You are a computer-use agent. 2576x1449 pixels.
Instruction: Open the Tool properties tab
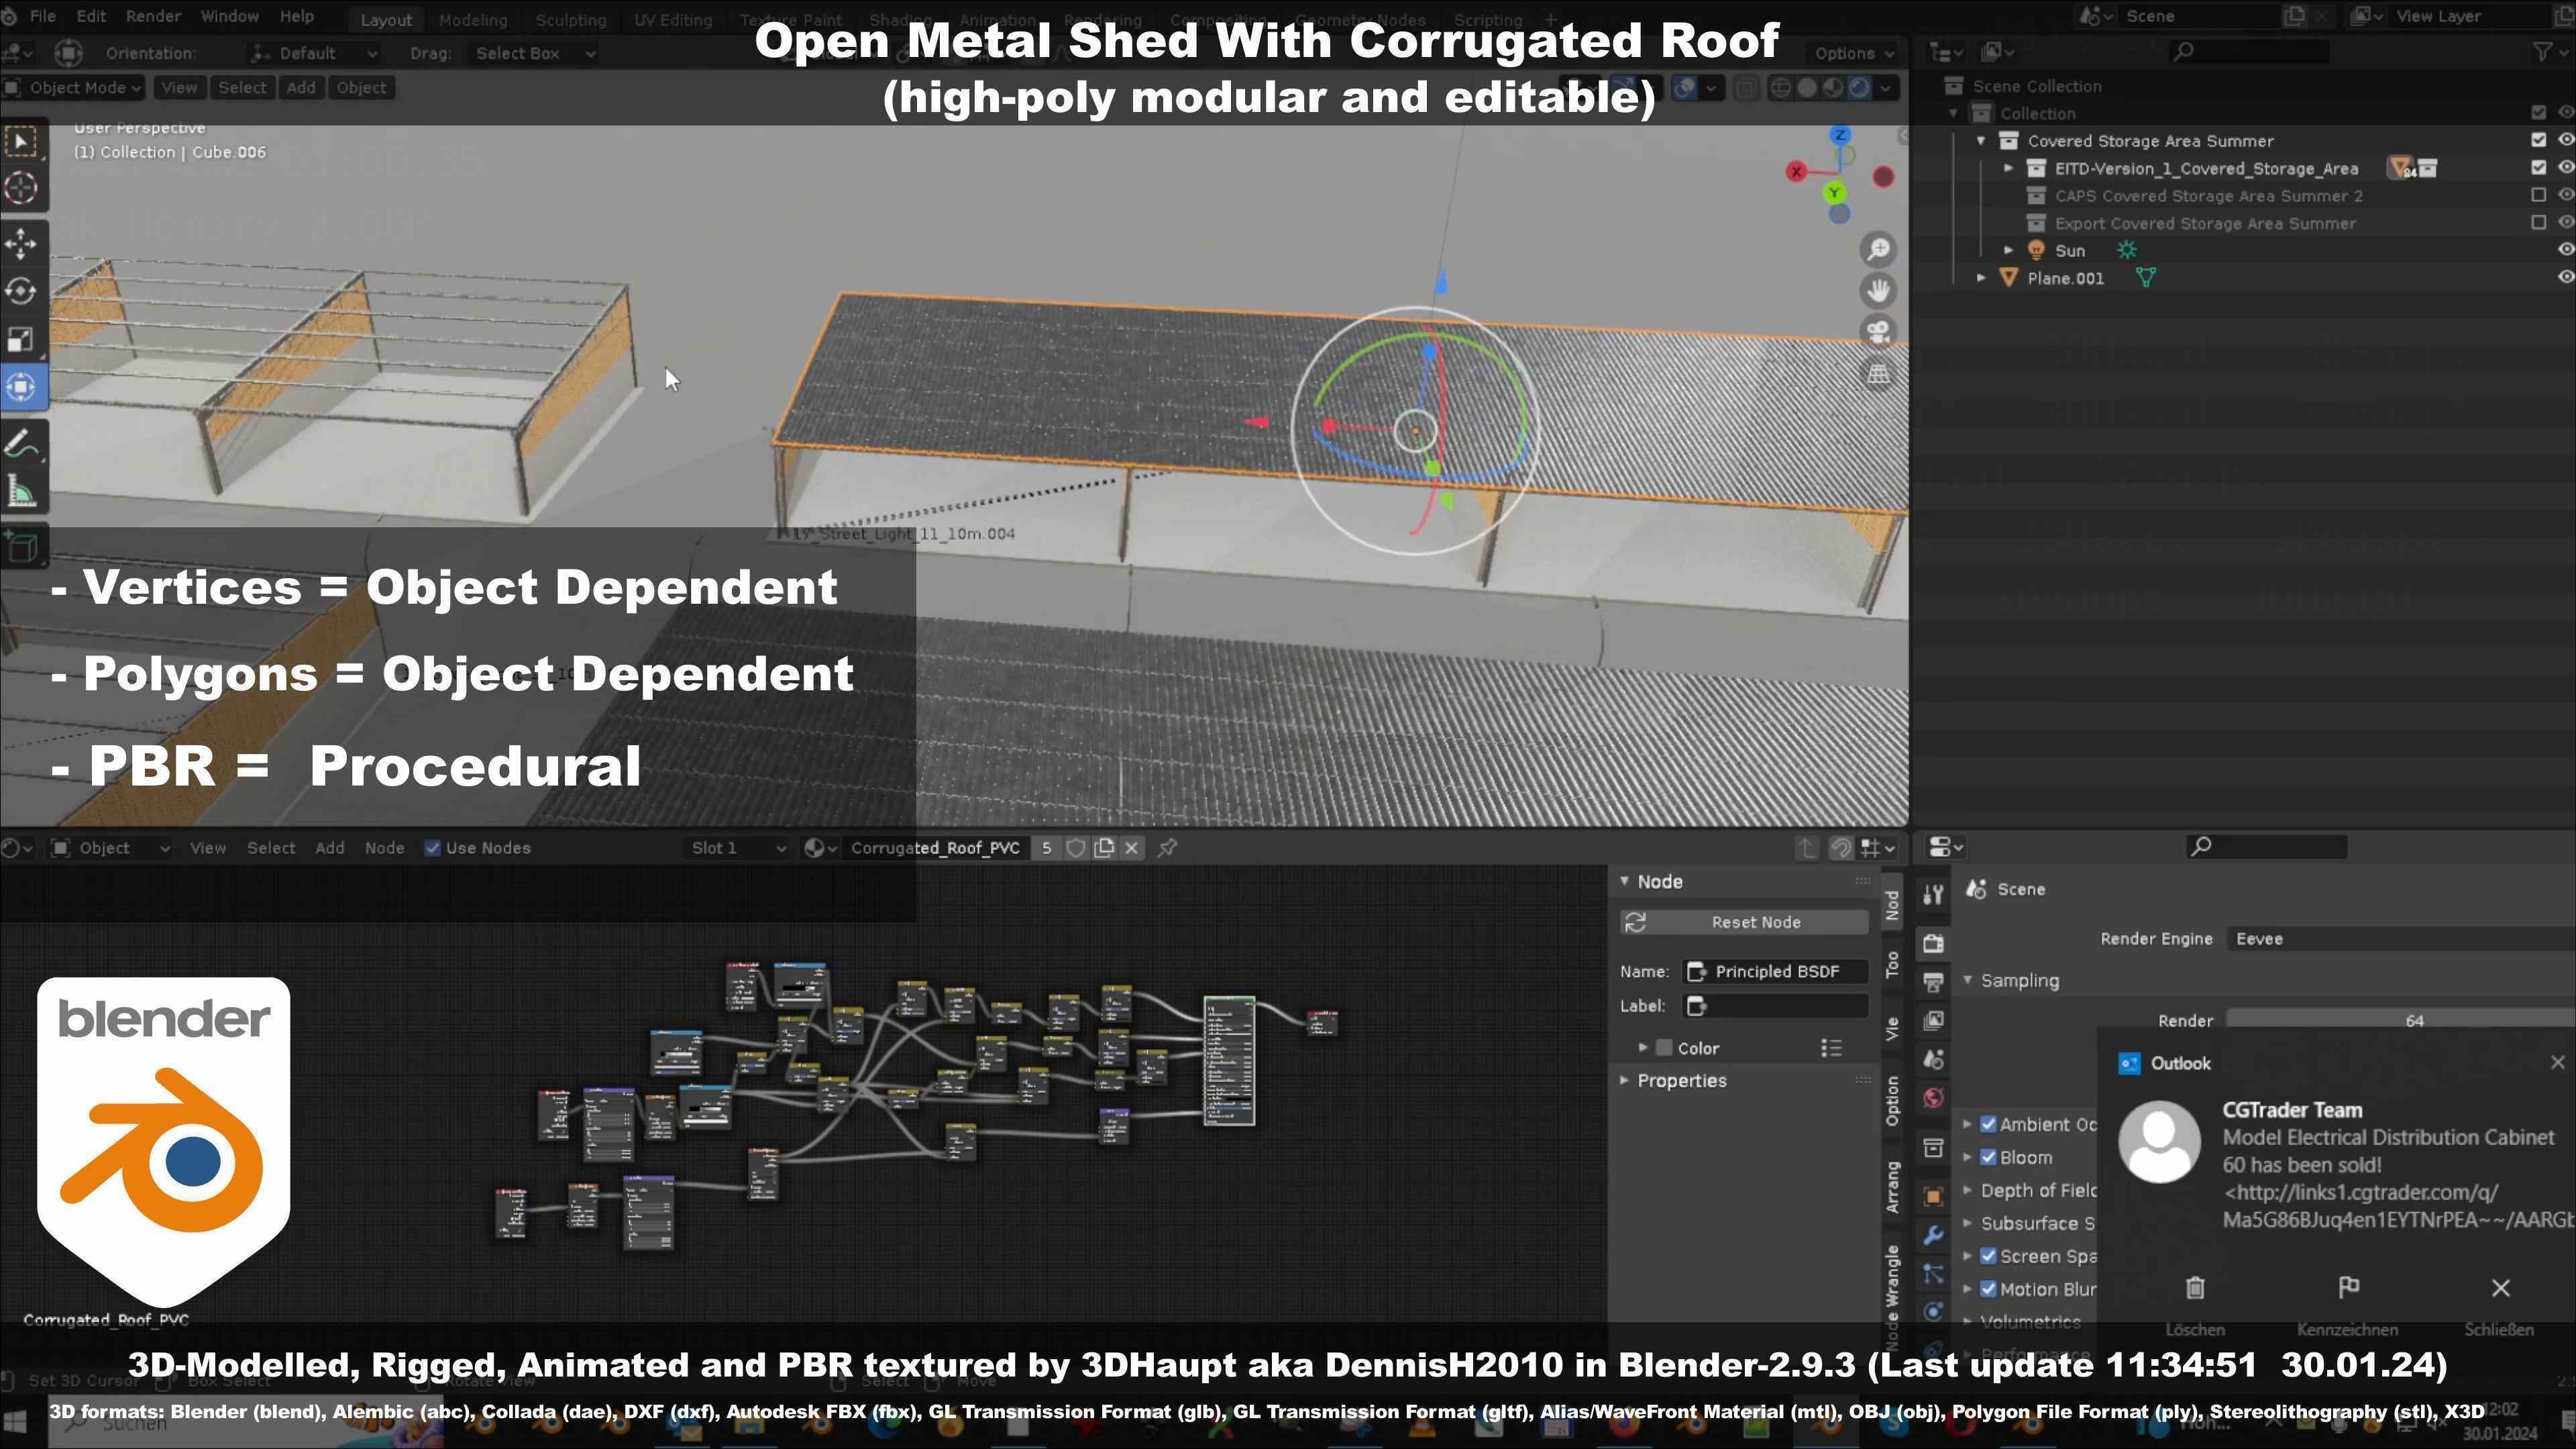tap(1933, 895)
